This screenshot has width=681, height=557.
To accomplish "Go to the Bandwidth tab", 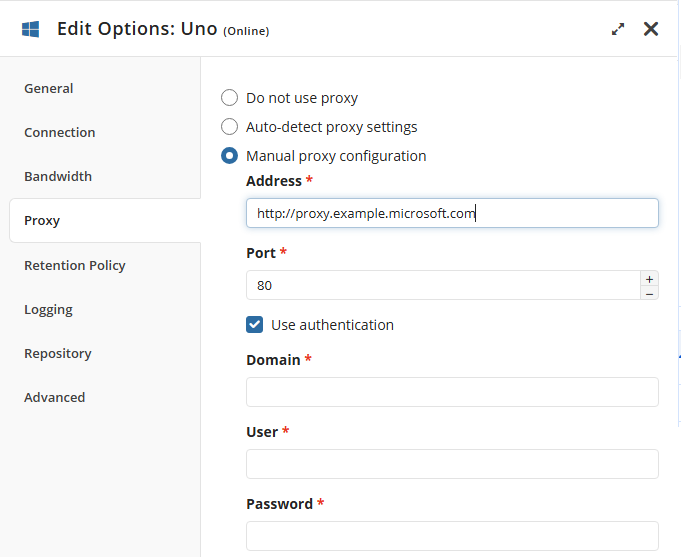I will (58, 176).
